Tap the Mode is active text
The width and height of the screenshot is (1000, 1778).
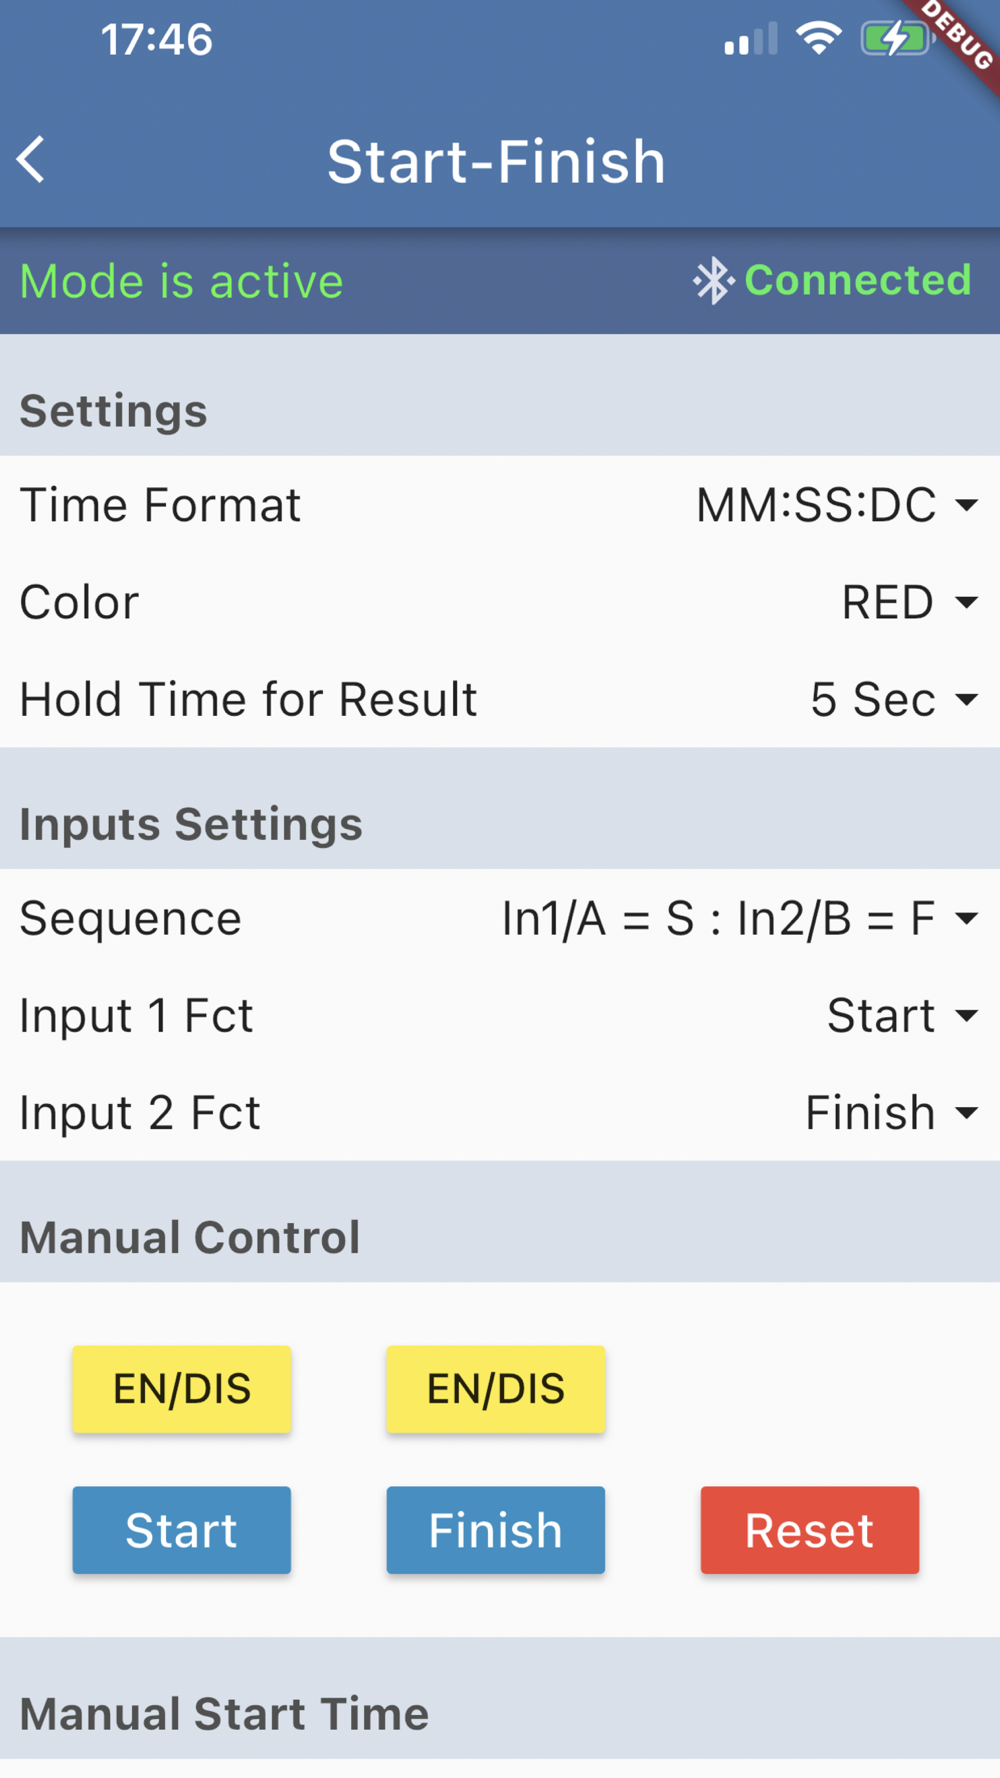[x=182, y=281]
